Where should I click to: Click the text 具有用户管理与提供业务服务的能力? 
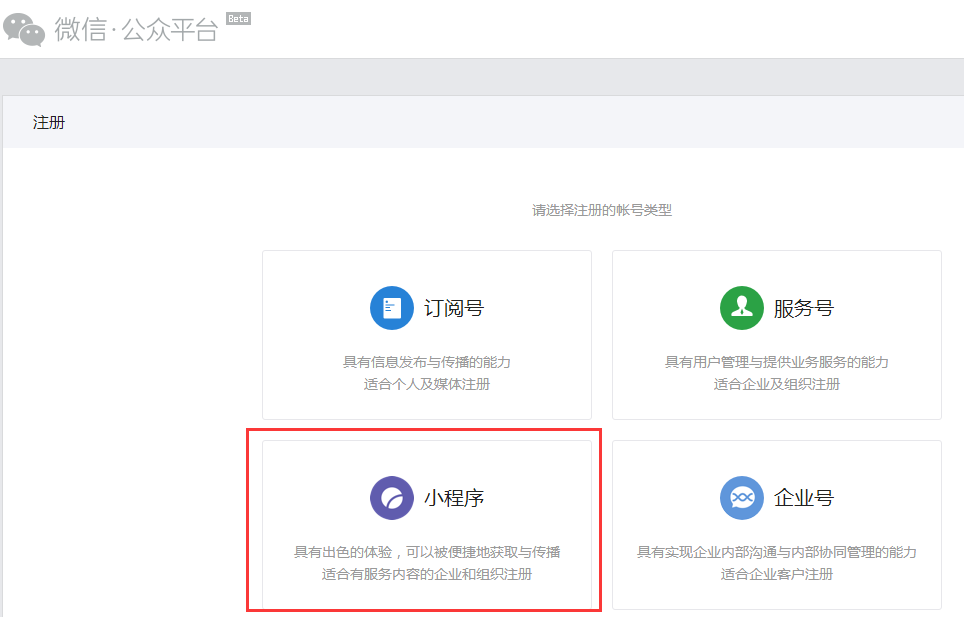776,362
